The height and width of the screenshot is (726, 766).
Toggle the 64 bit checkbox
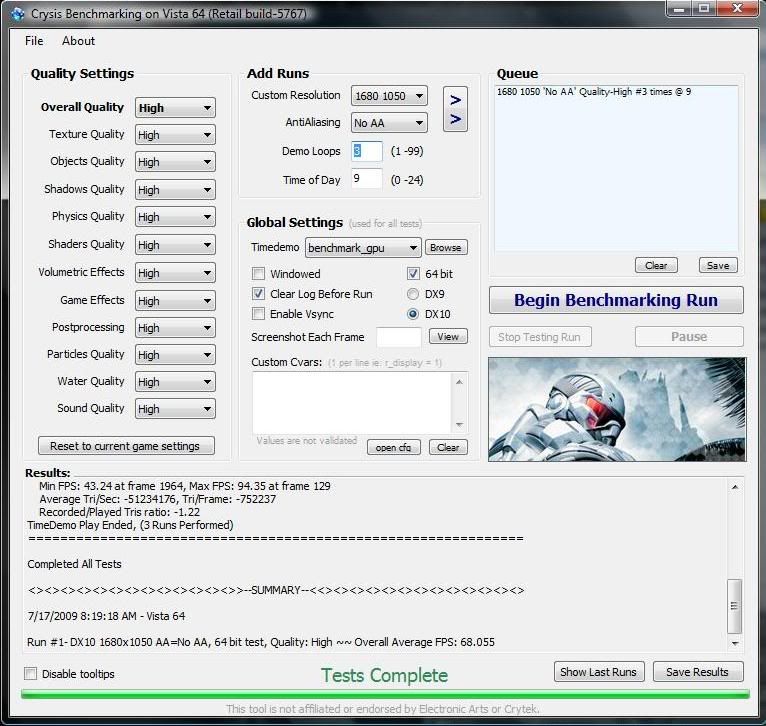[x=413, y=274]
